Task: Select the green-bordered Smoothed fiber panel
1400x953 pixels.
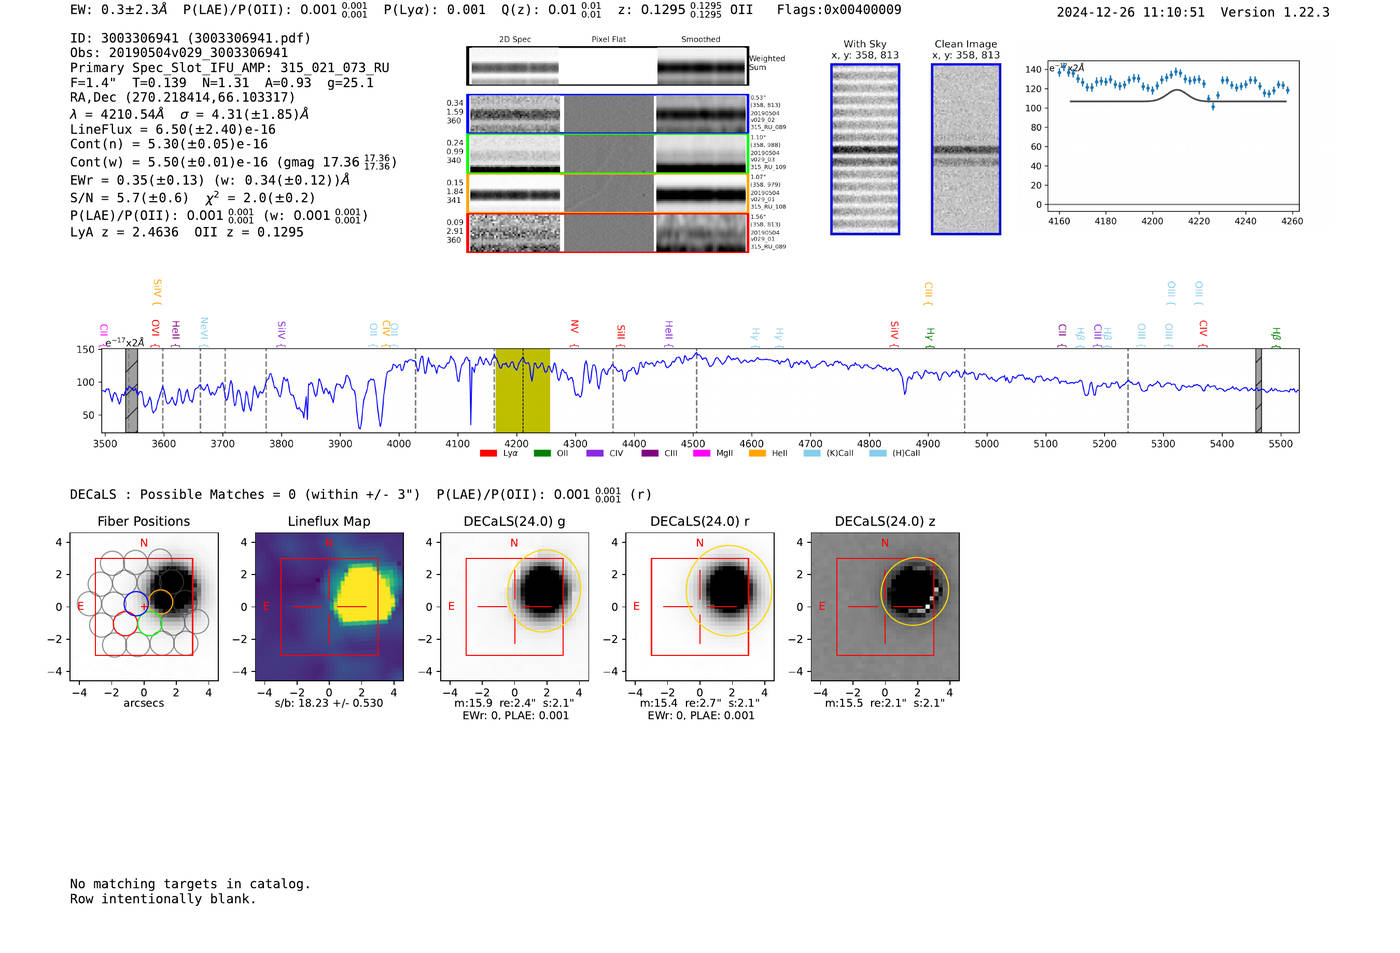Action: click(x=701, y=154)
